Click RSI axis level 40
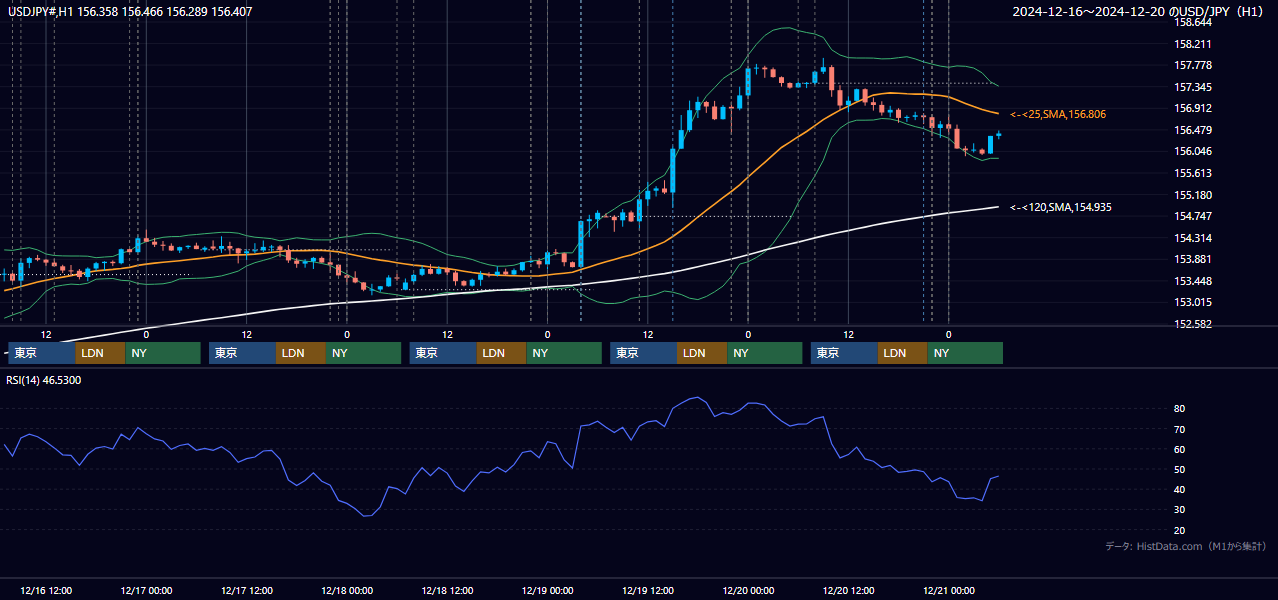This screenshot has width=1278, height=600. point(1180,489)
